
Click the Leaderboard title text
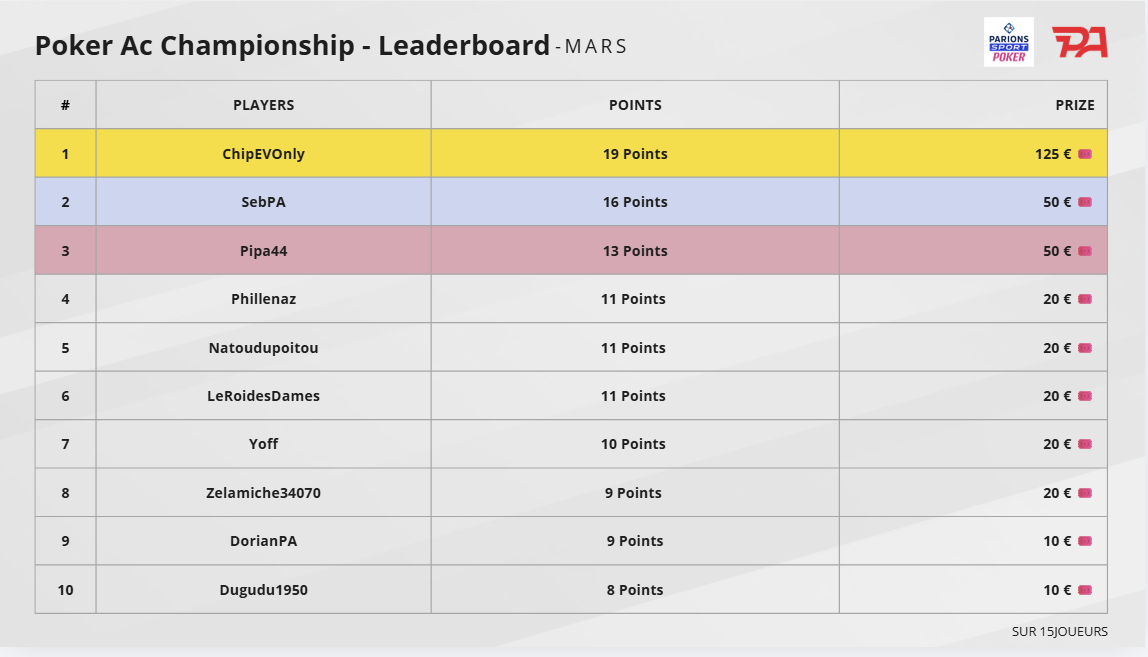[x=292, y=45]
